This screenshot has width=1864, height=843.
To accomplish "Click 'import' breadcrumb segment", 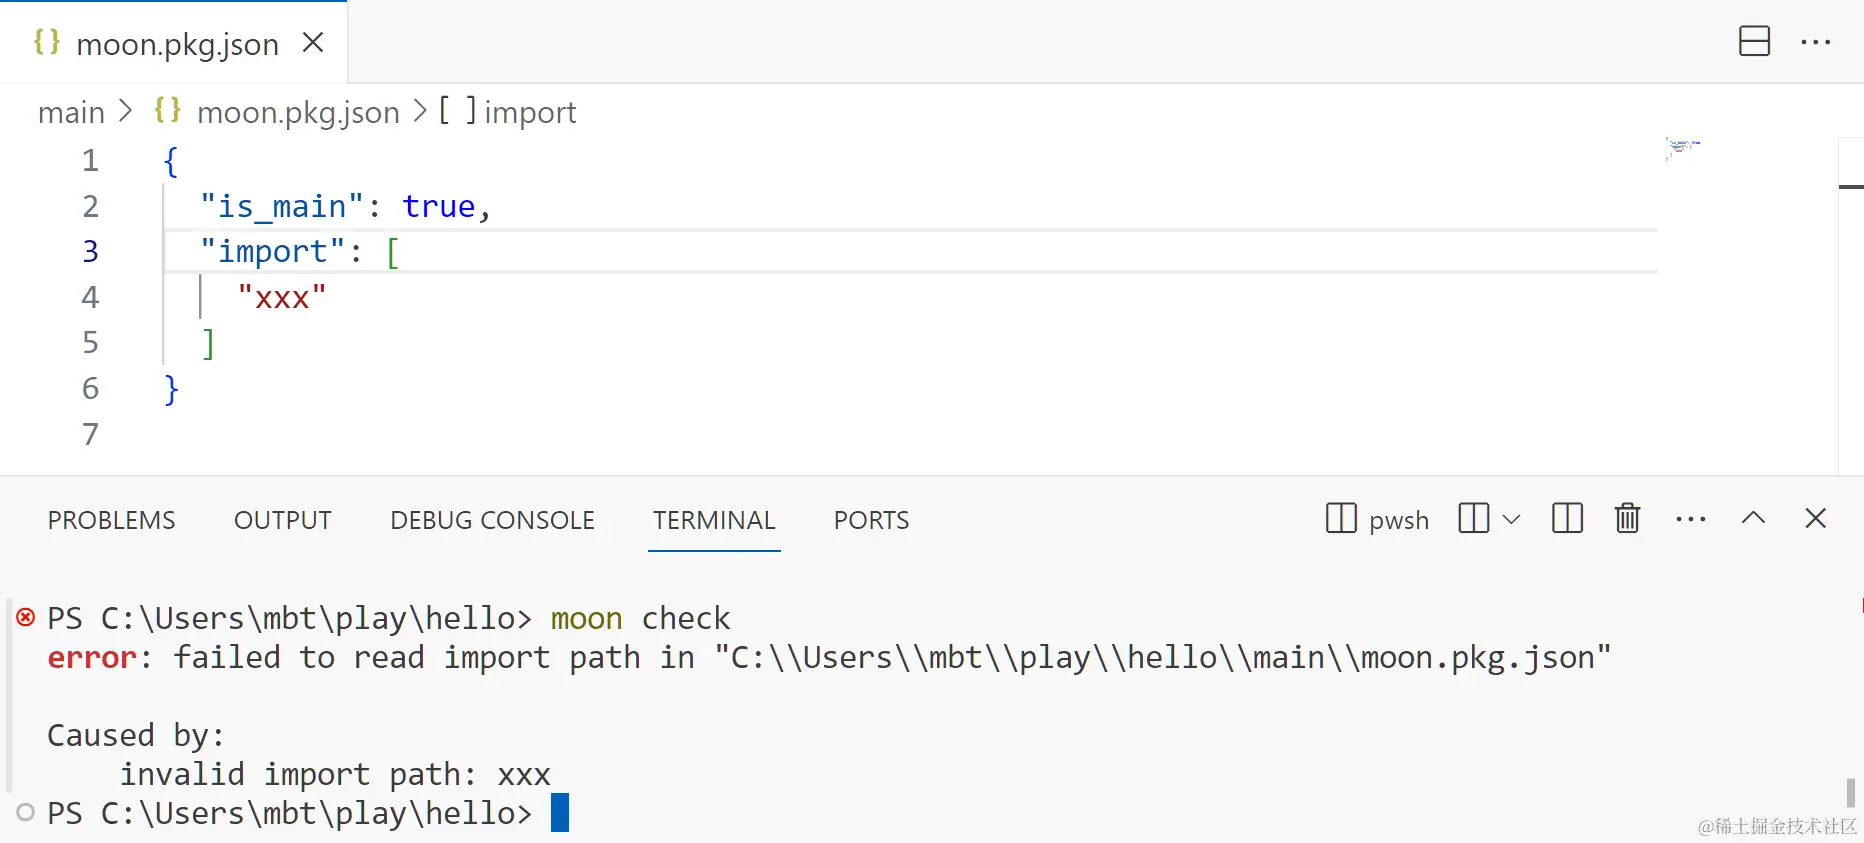I will (x=530, y=112).
